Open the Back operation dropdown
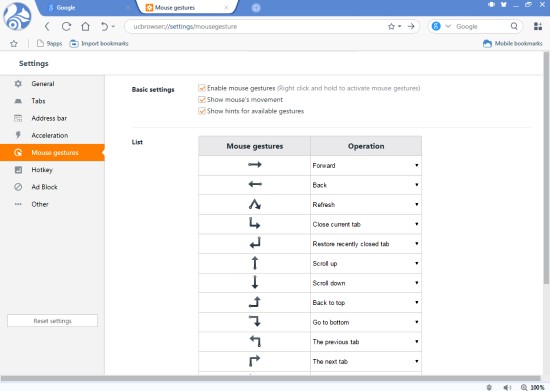Image resolution: width=550 pixels, height=391 pixels. click(x=366, y=185)
